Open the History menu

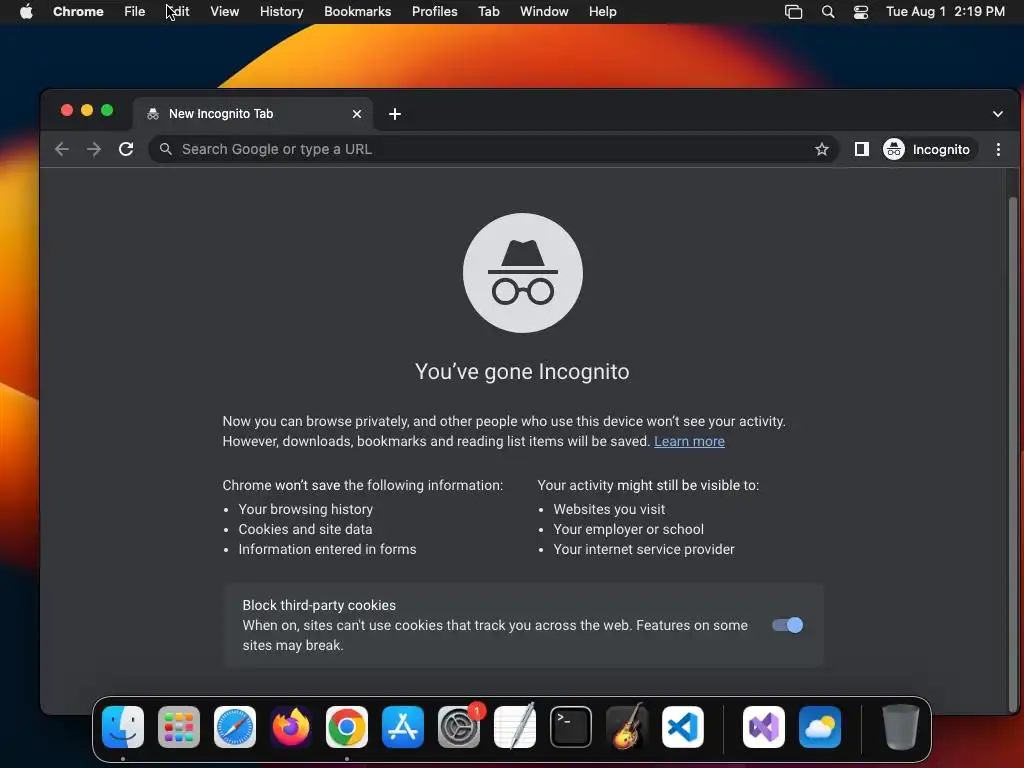[x=281, y=12]
